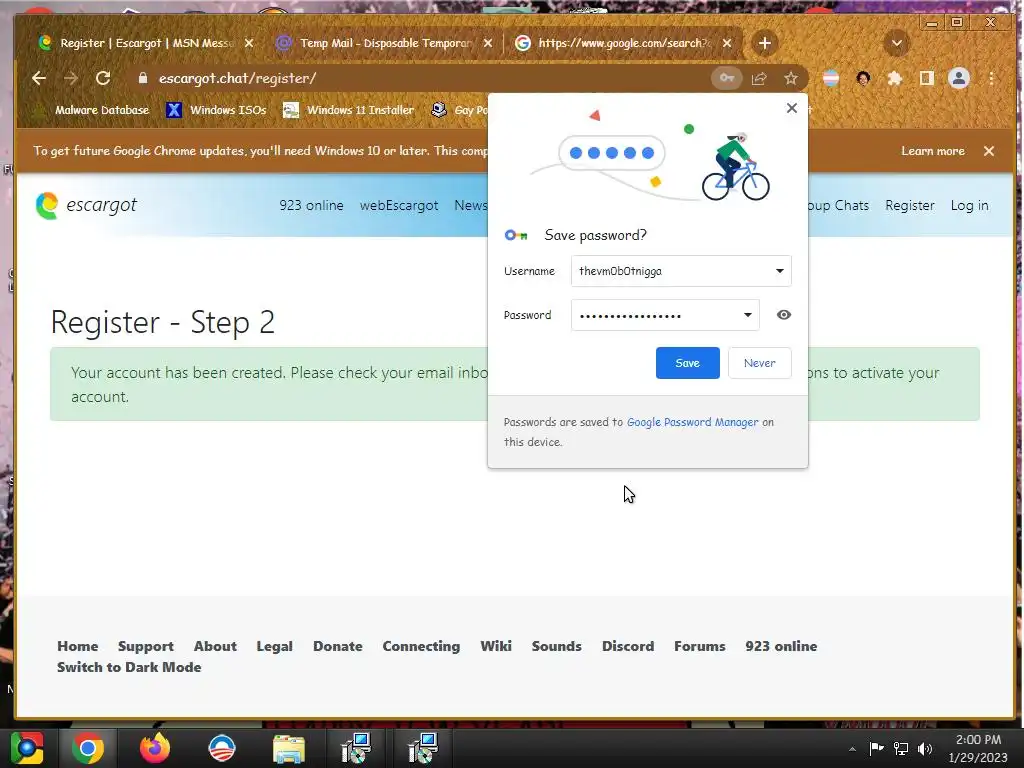
Task: Open the Support footer link
Action: point(146,646)
